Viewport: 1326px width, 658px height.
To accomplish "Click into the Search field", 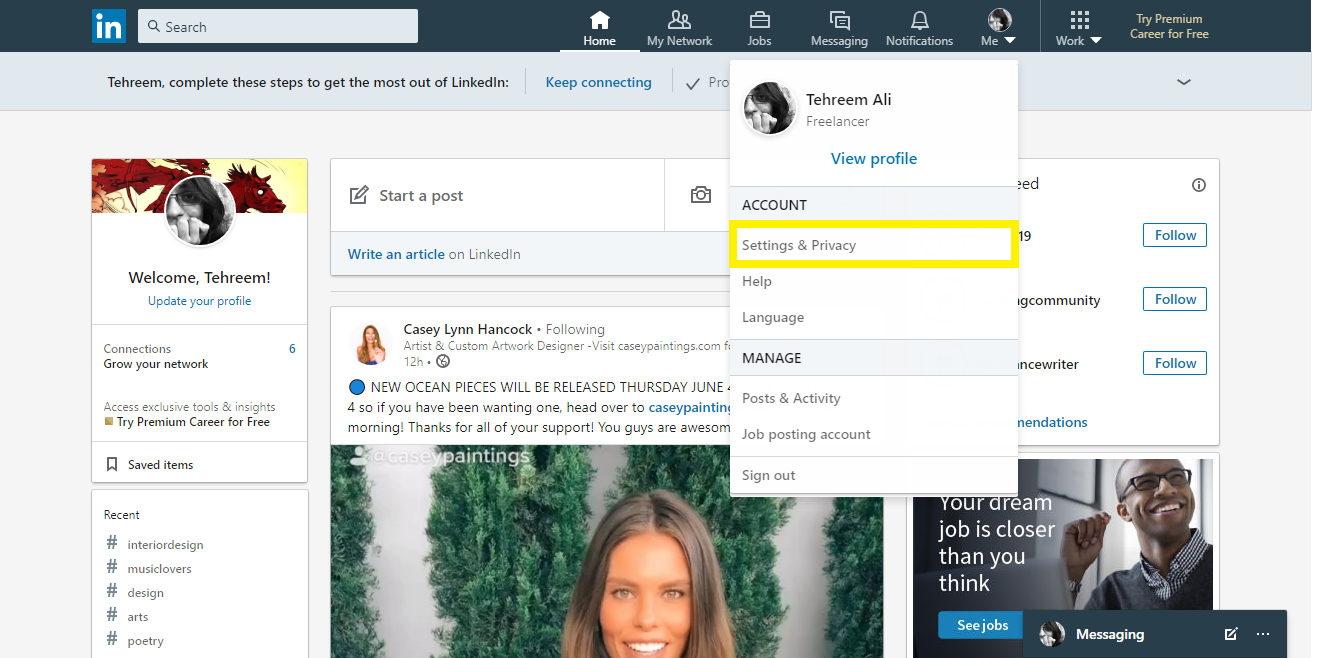I will (x=277, y=26).
